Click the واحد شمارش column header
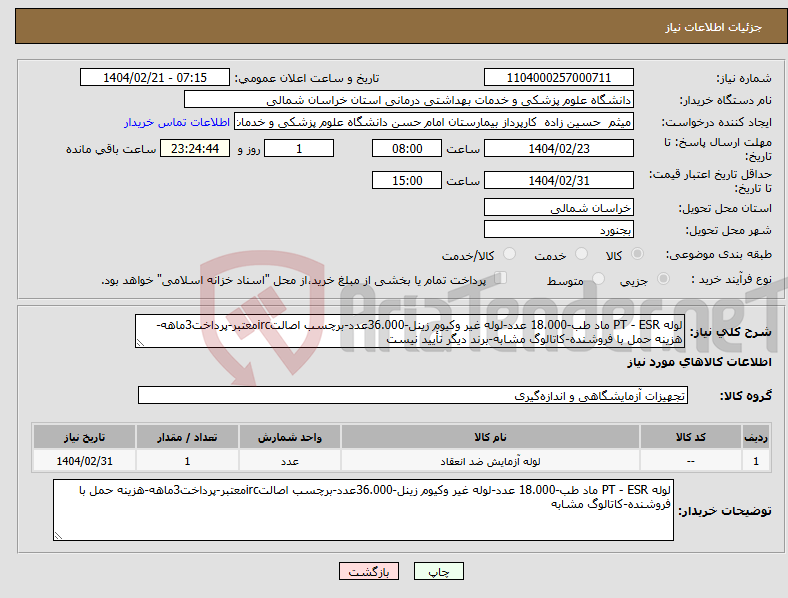Screen dimensions: 788x598 (x=290, y=437)
